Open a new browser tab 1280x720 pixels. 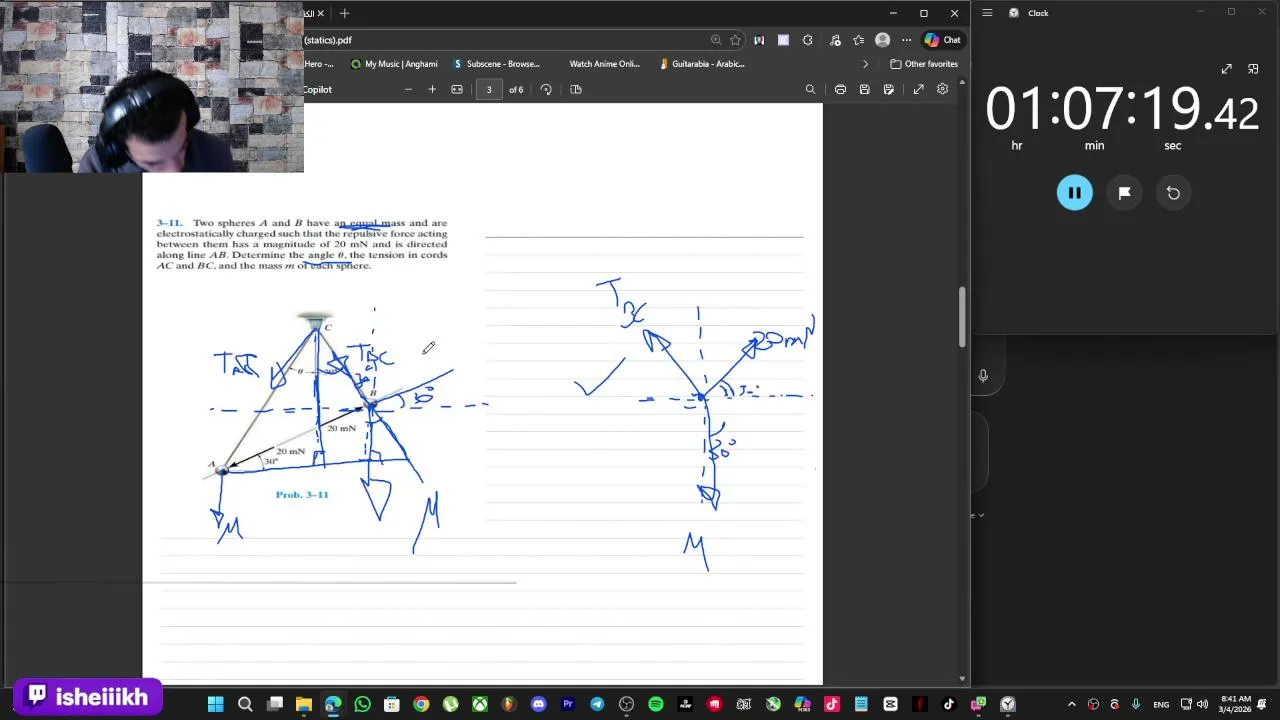click(x=344, y=13)
